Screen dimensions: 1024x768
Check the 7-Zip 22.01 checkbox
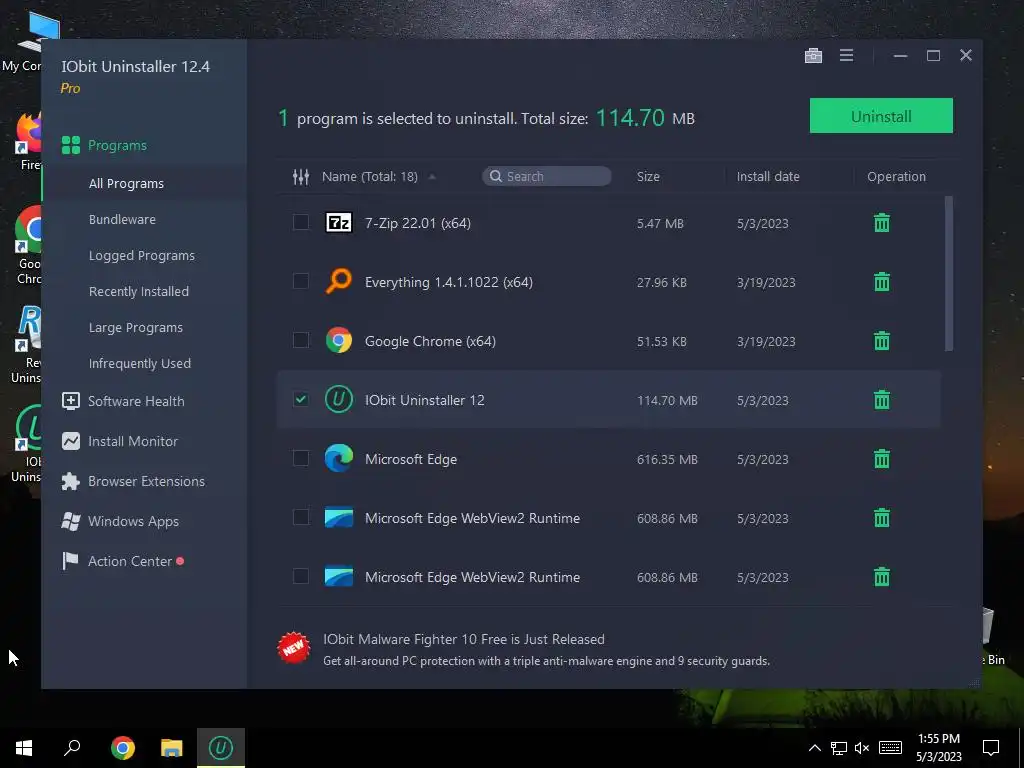(x=300, y=222)
